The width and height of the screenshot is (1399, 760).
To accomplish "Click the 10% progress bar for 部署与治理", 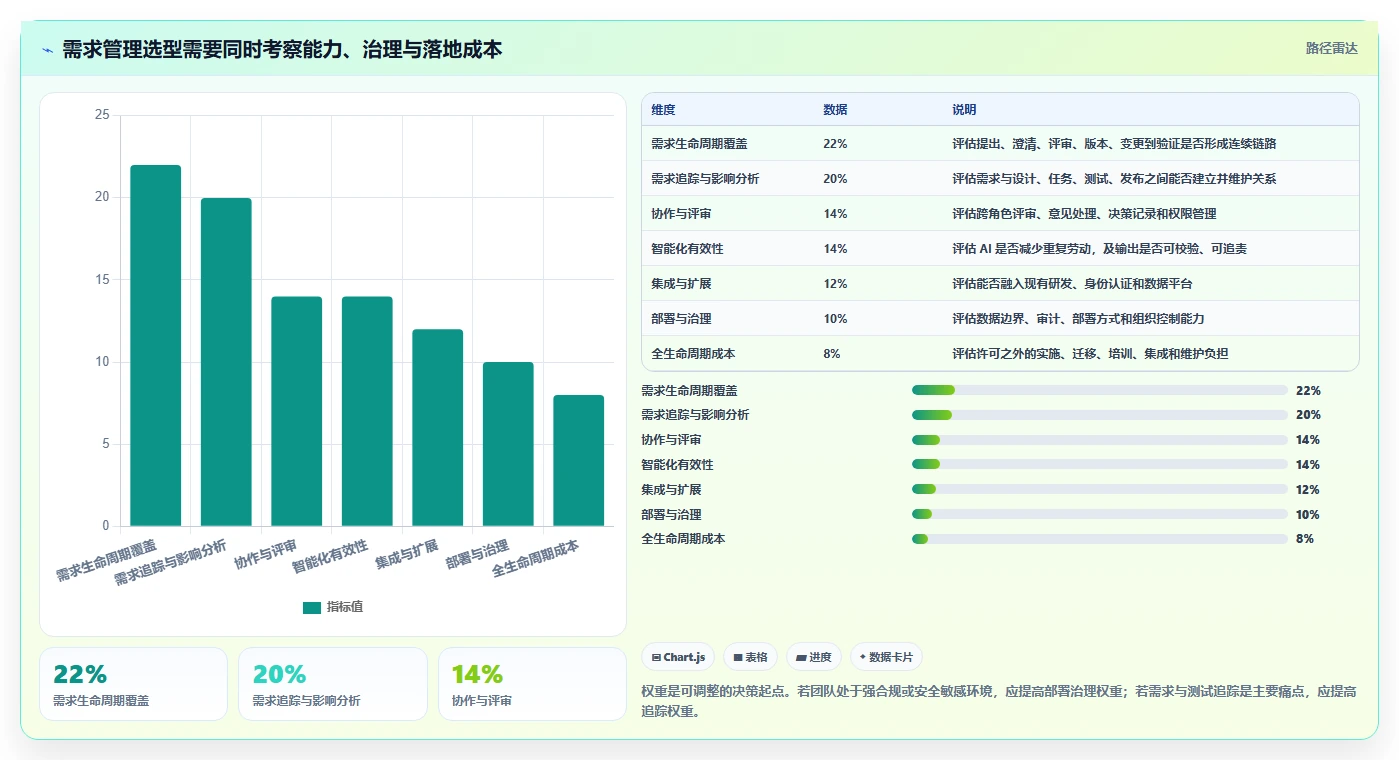I will 1100,514.
